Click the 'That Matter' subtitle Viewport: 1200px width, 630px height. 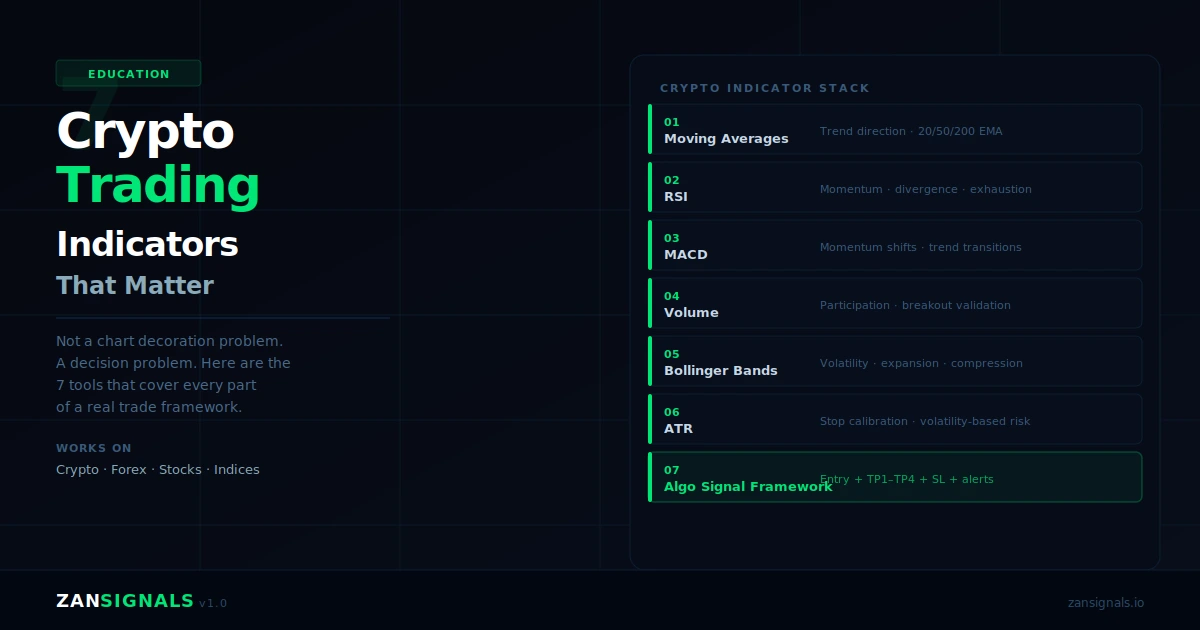tap(135, 285)
